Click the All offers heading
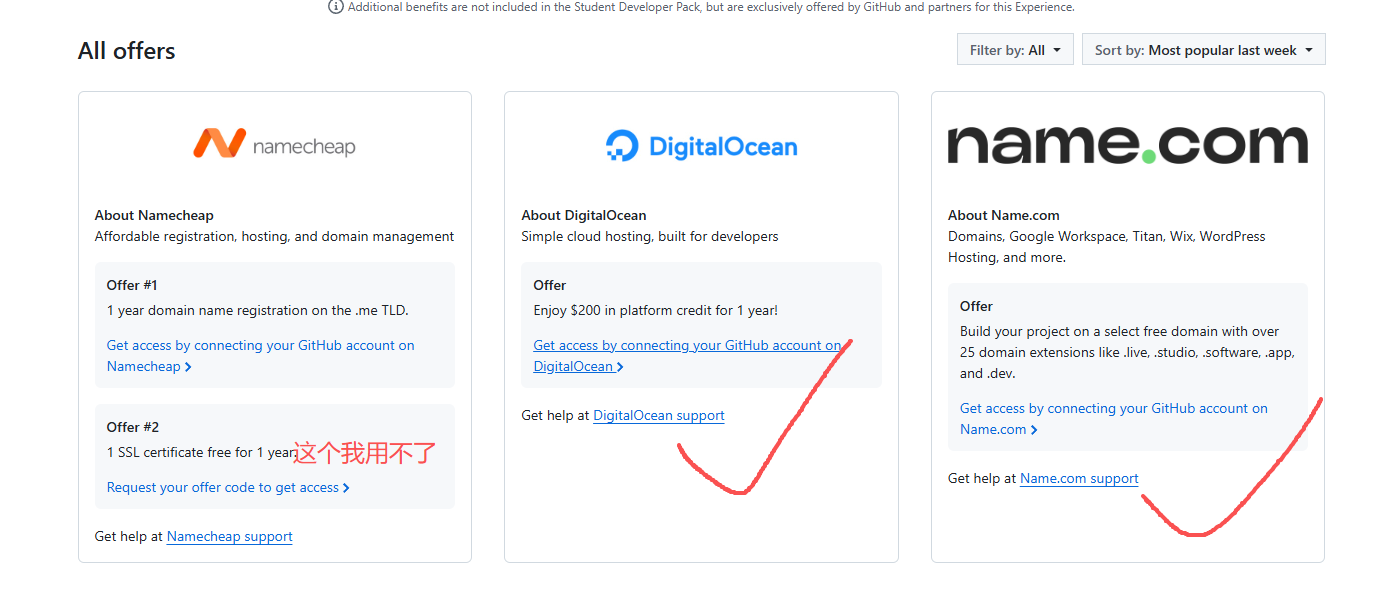Screen dimensions: 1394x591 coord(127,51)
